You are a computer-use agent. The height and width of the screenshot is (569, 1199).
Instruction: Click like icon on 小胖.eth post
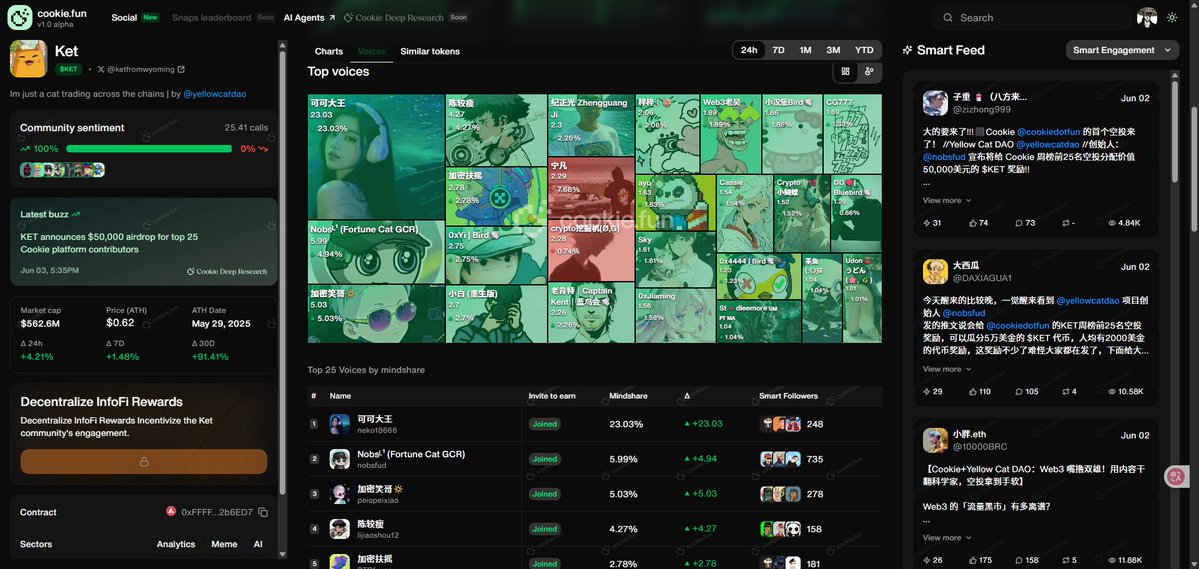pyautogui.click(x=973, y=560)
